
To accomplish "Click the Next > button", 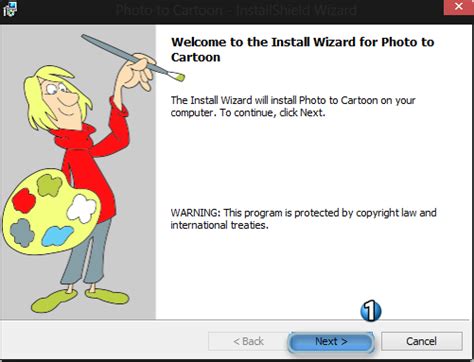I will (x=331, y=341).
